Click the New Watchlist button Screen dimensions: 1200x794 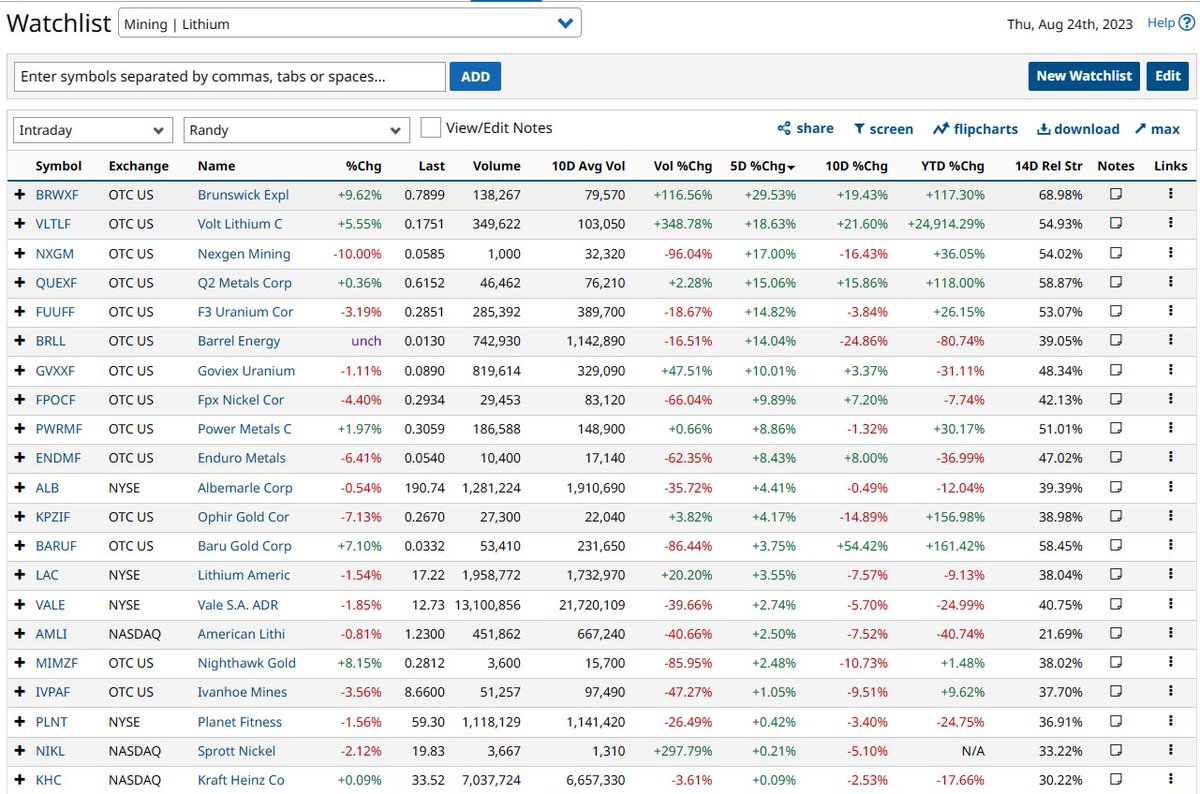pyautogui.click(x=1084, y=76)
